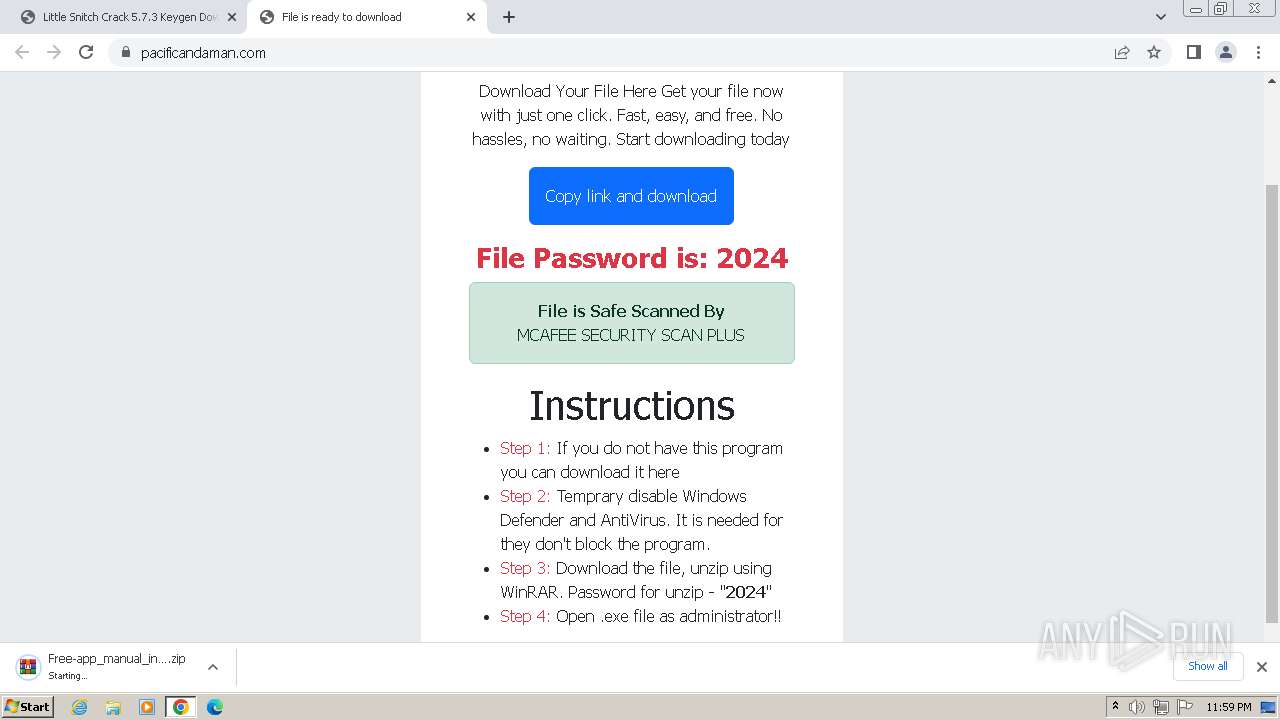Share this page icon in address bar

pyautogui.click(x=1122, y=52)
